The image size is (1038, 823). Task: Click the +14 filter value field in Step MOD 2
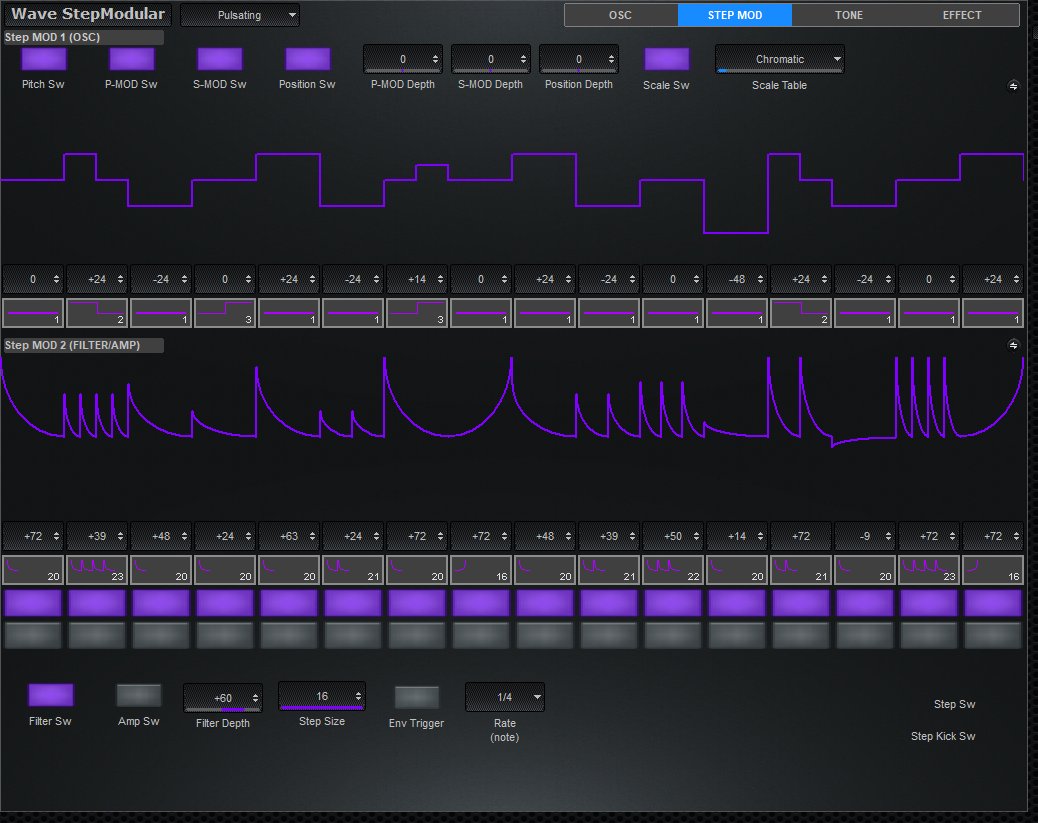point(737,536)
